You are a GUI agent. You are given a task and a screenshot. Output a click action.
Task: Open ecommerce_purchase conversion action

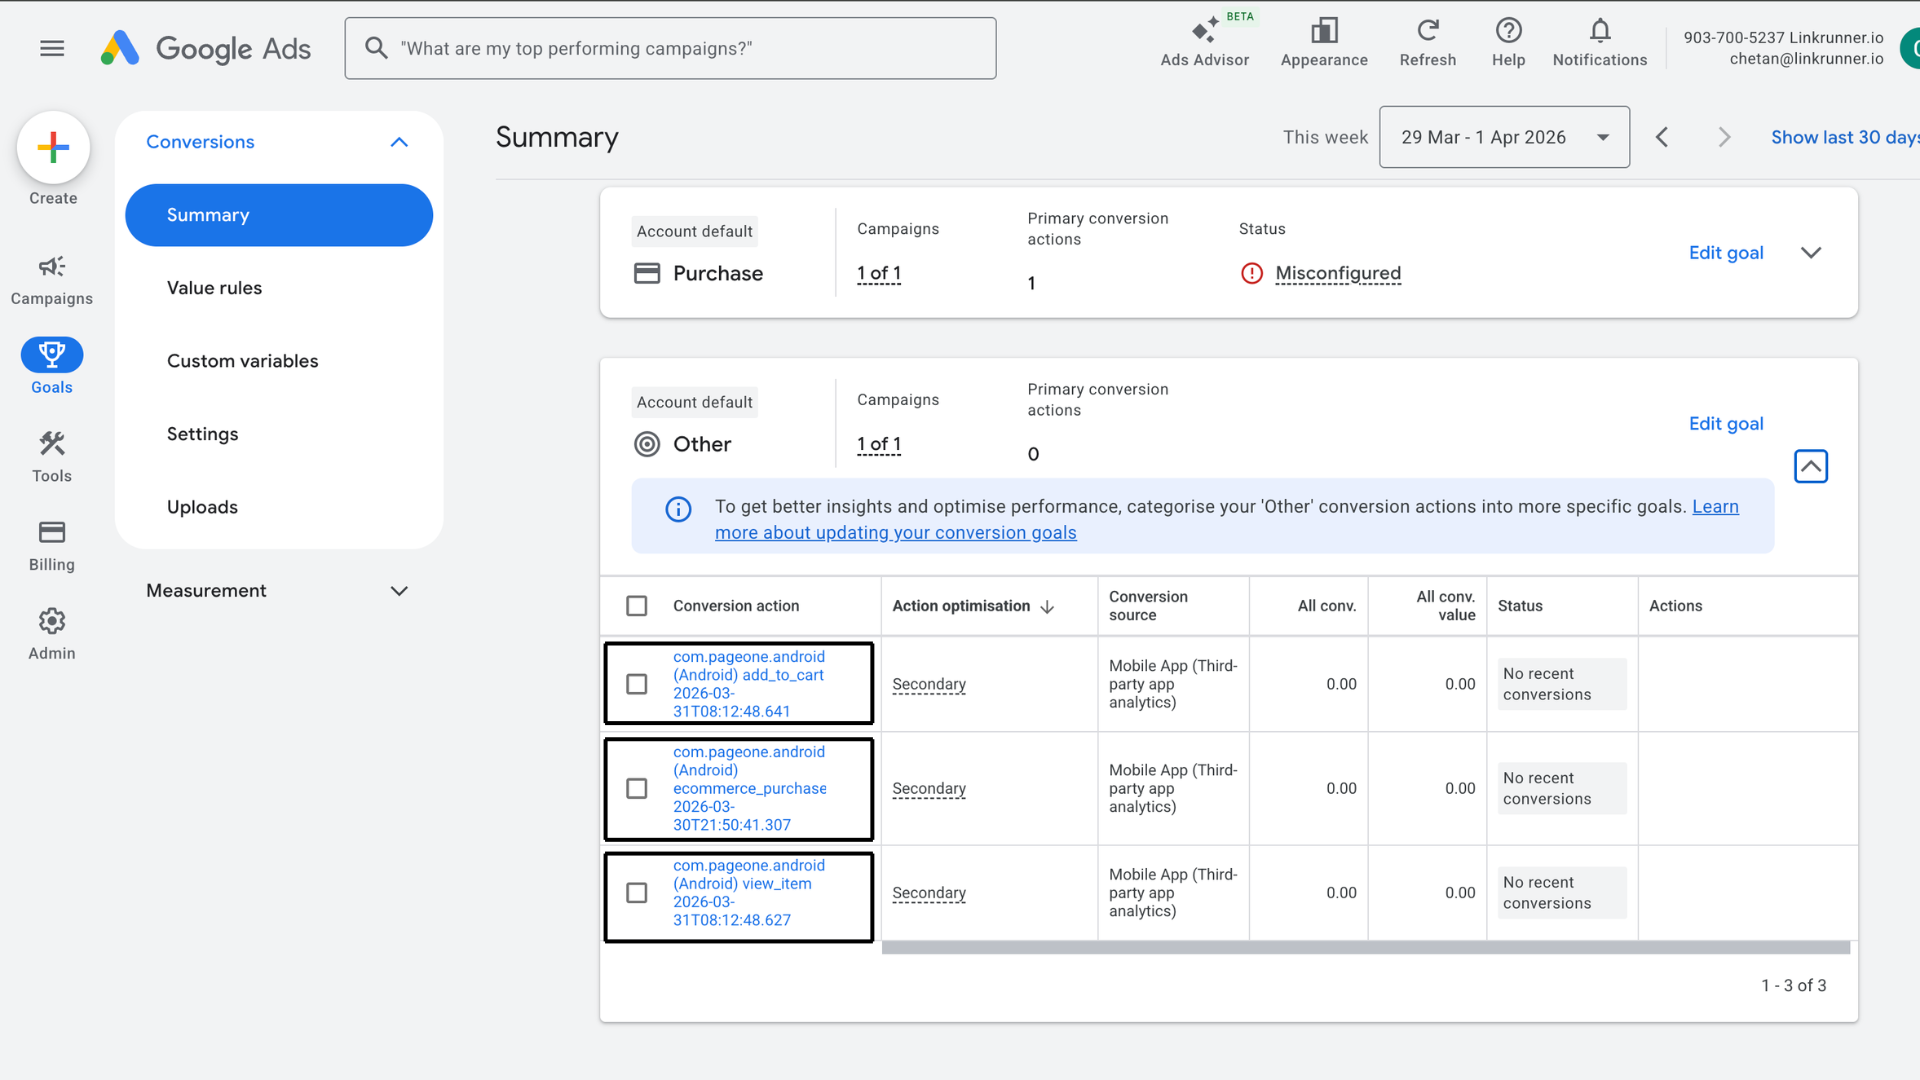coord(749,788)
